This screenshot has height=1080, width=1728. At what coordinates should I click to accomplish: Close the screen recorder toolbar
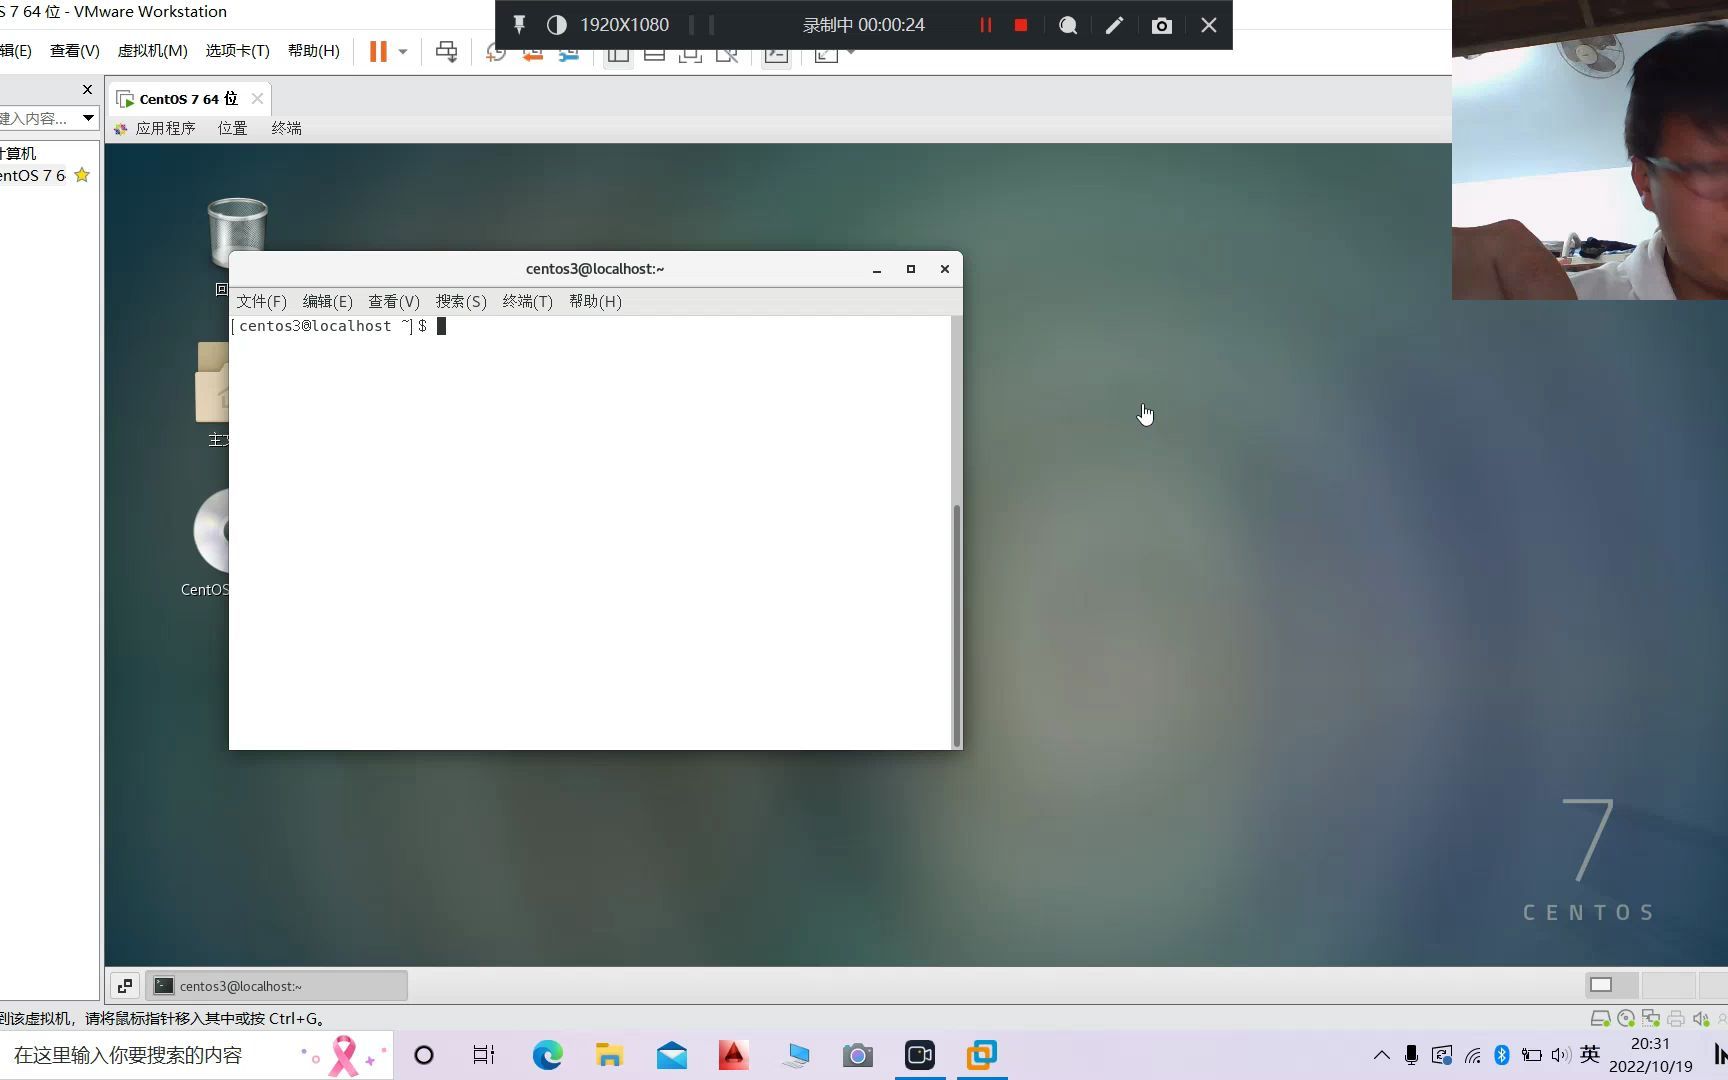click(x=1209, y=25)
